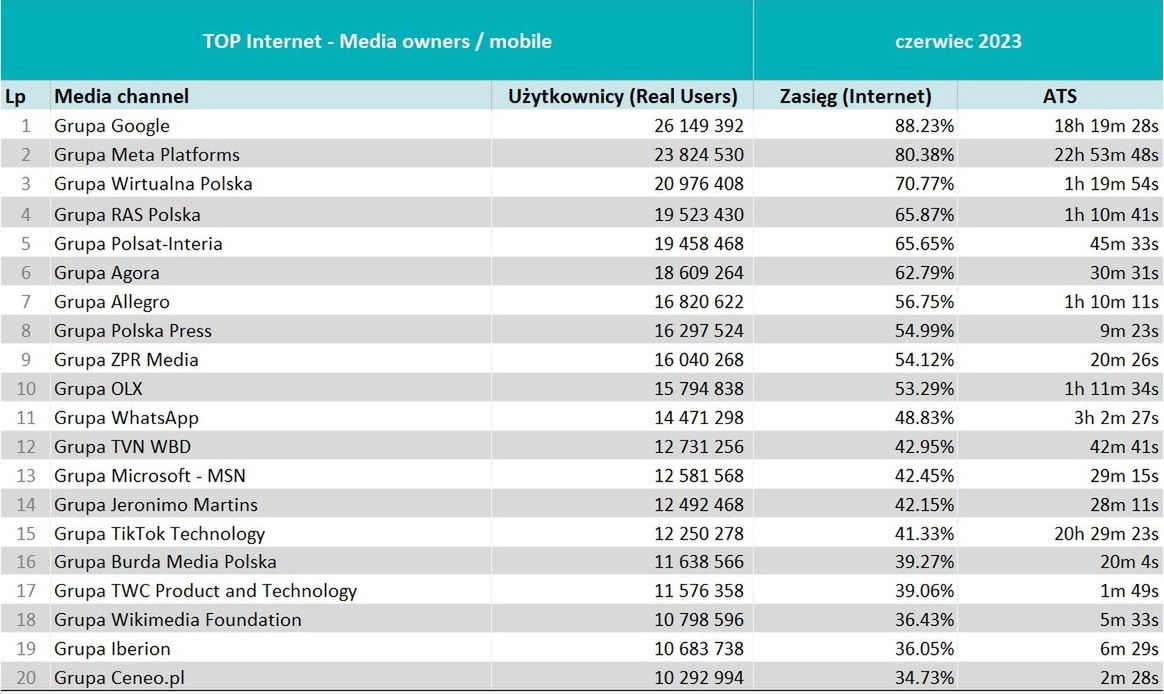Click the 'Grupa Wirtualna Polska' row name
Screen dimensions: 1164x694
[153, 184]
